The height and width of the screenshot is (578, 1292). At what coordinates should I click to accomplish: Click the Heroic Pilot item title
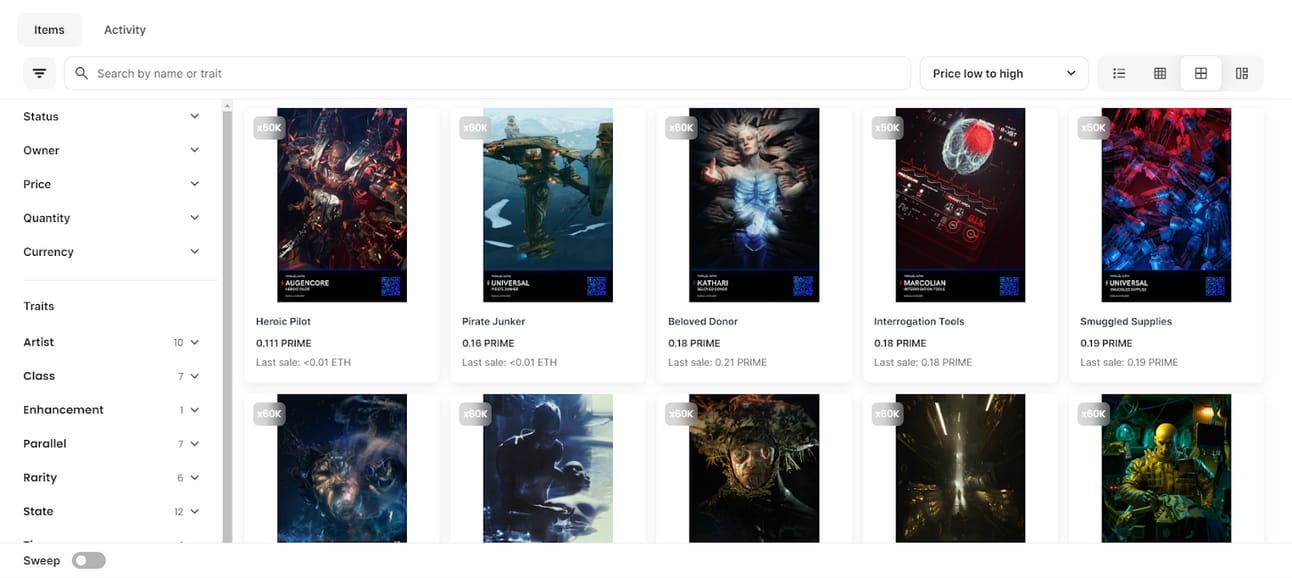click(x=284, y=322)
